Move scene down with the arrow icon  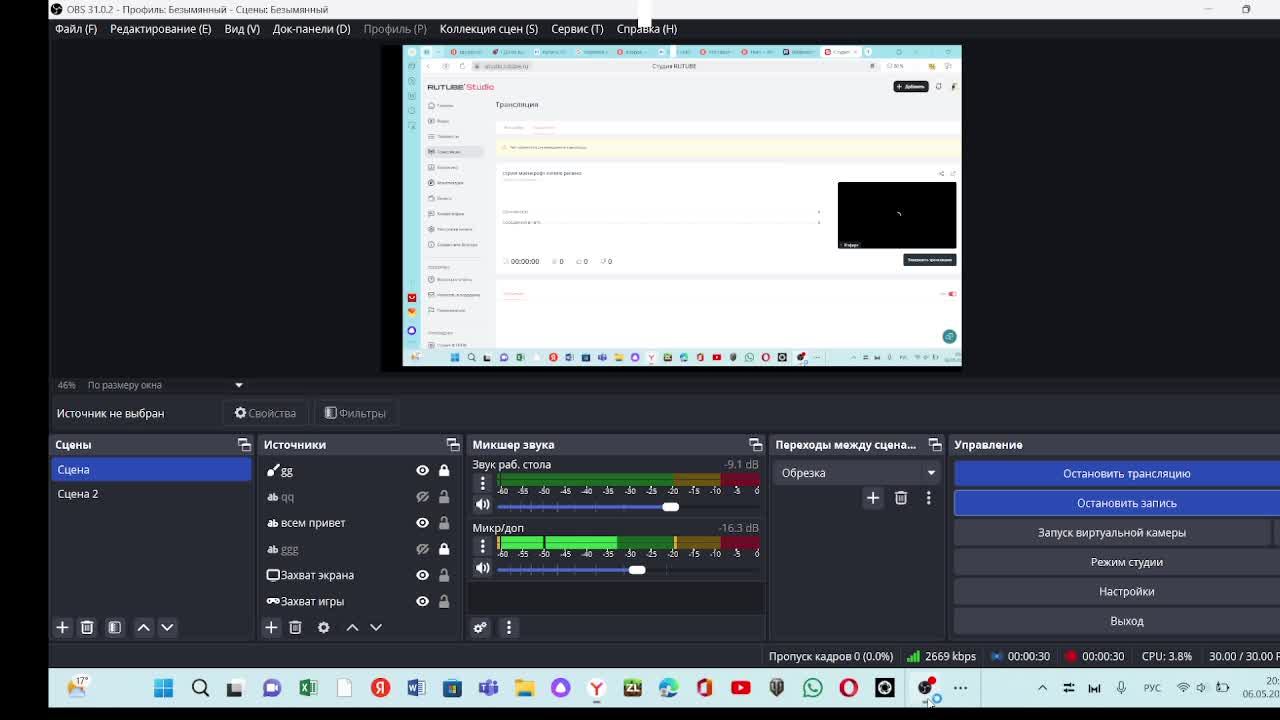[167, 627]
